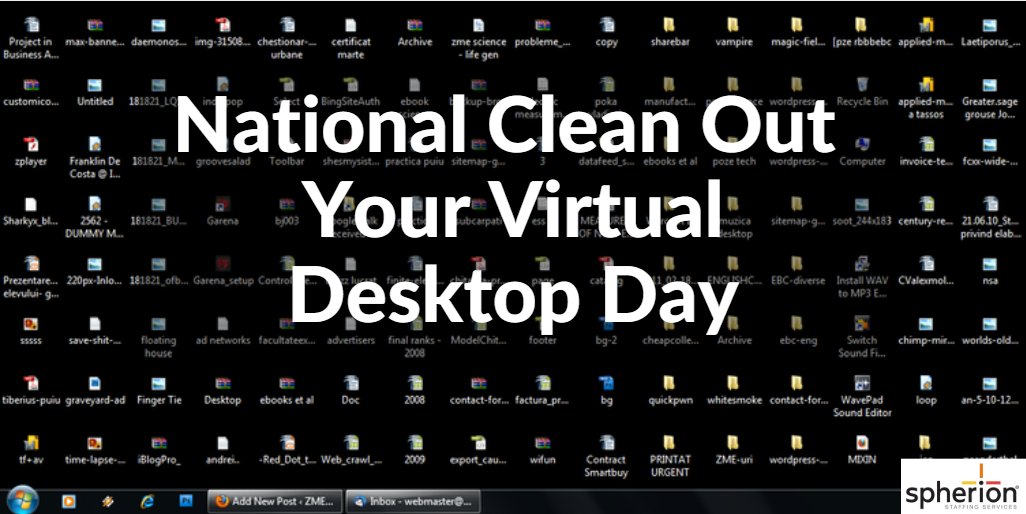
Task: Click the Windows Start orb
Action: 22,501
